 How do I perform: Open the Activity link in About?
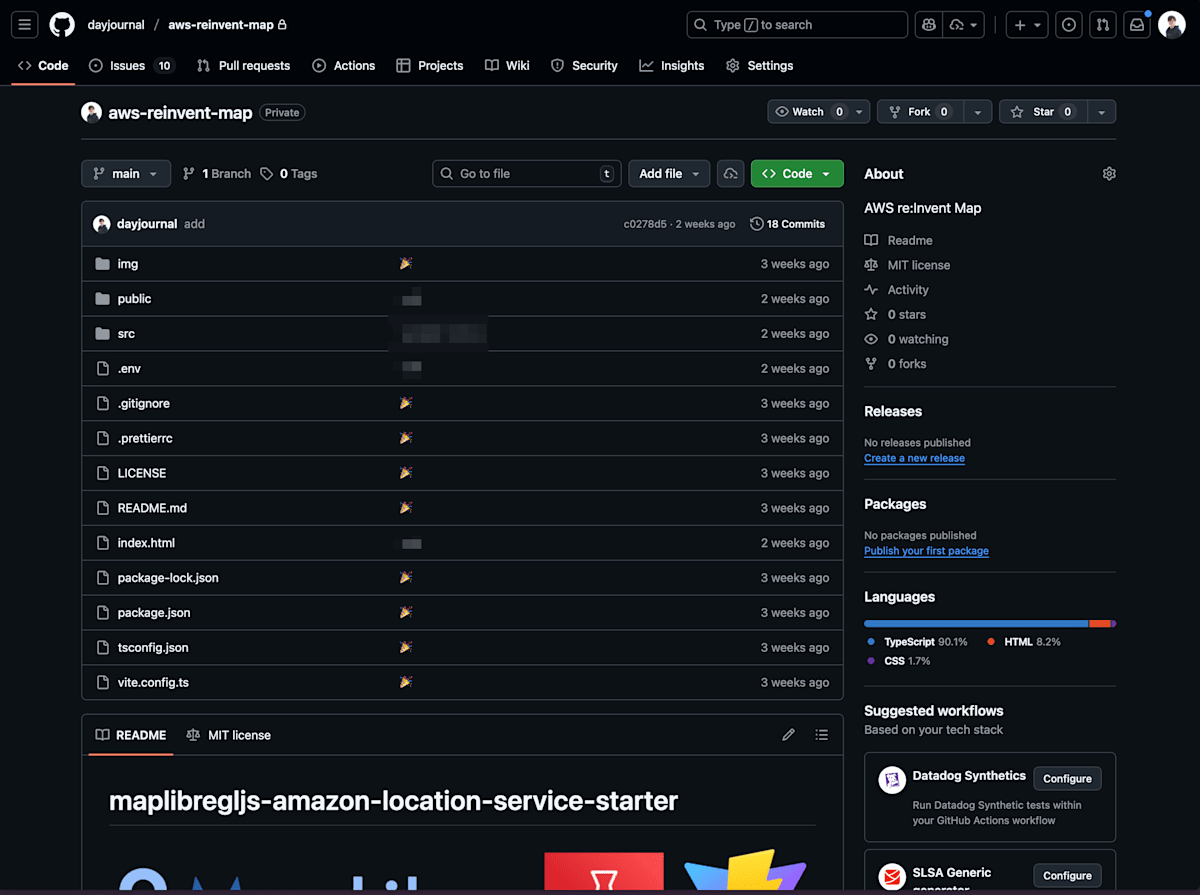(x=908, y=290)
